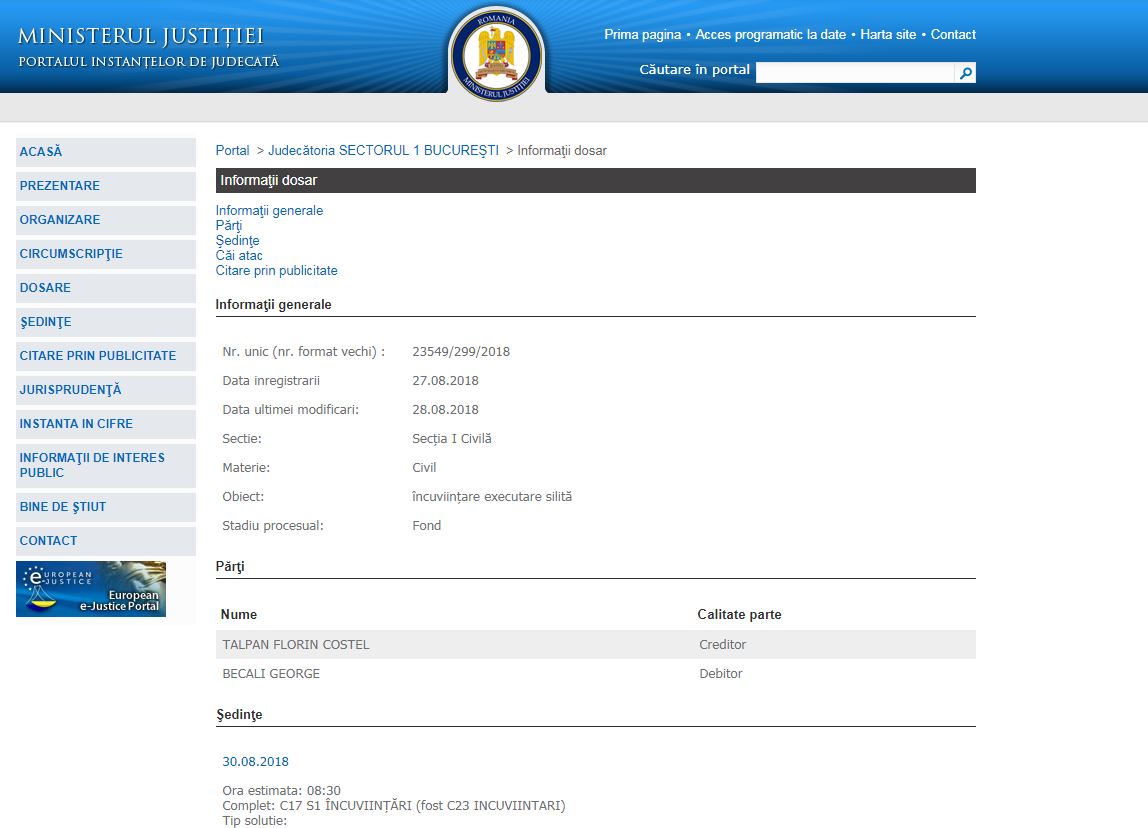The height and width of the screenshot is (828, 1148).
Task: Jump to Informaţii generale section link
Action: [x=269, y=211]
